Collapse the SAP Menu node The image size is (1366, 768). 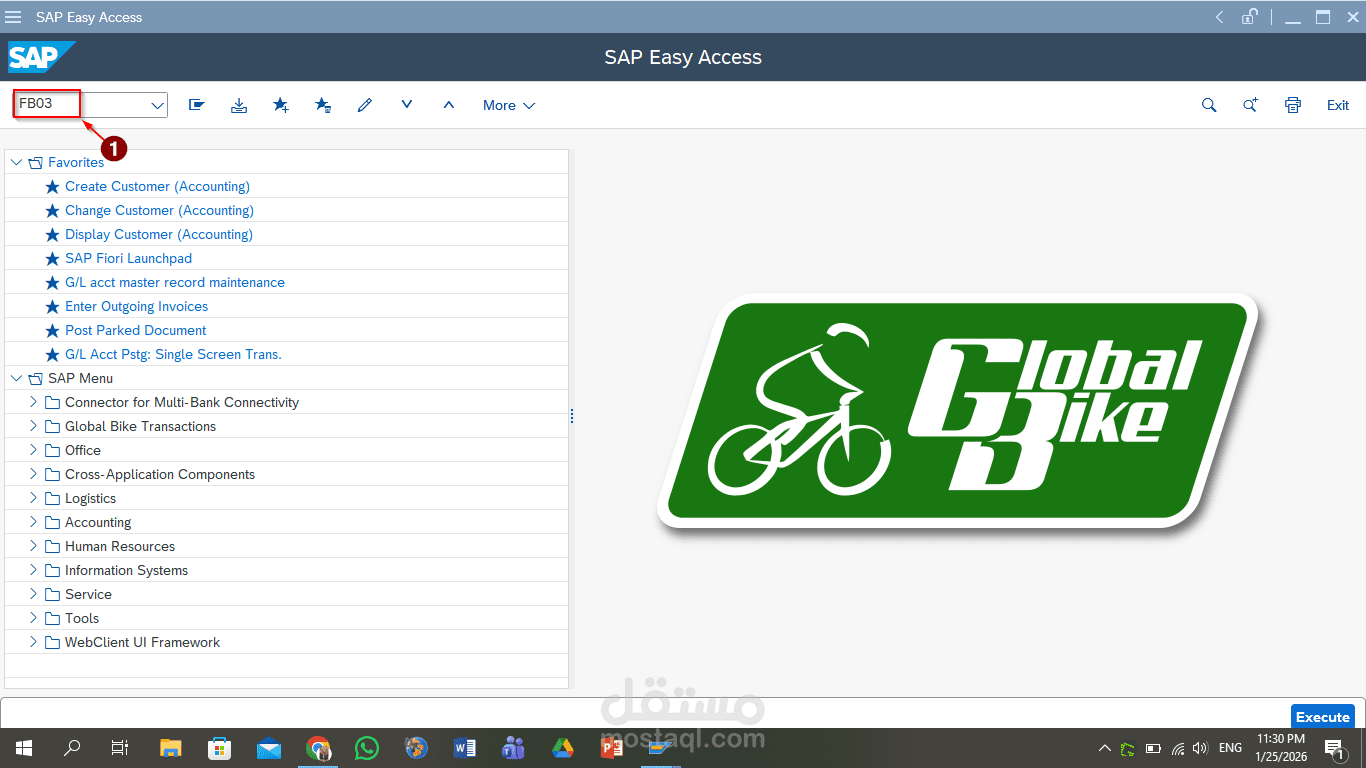click(16, 378)
